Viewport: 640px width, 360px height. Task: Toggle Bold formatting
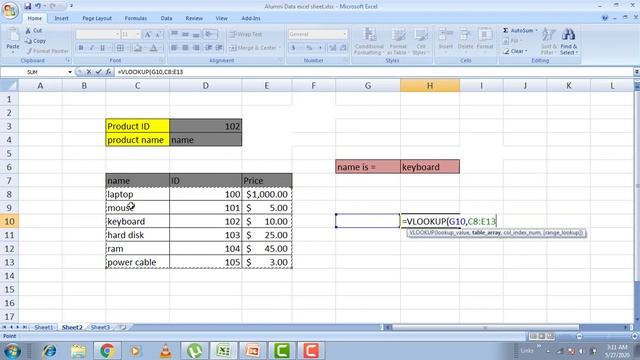coord(81,48)
